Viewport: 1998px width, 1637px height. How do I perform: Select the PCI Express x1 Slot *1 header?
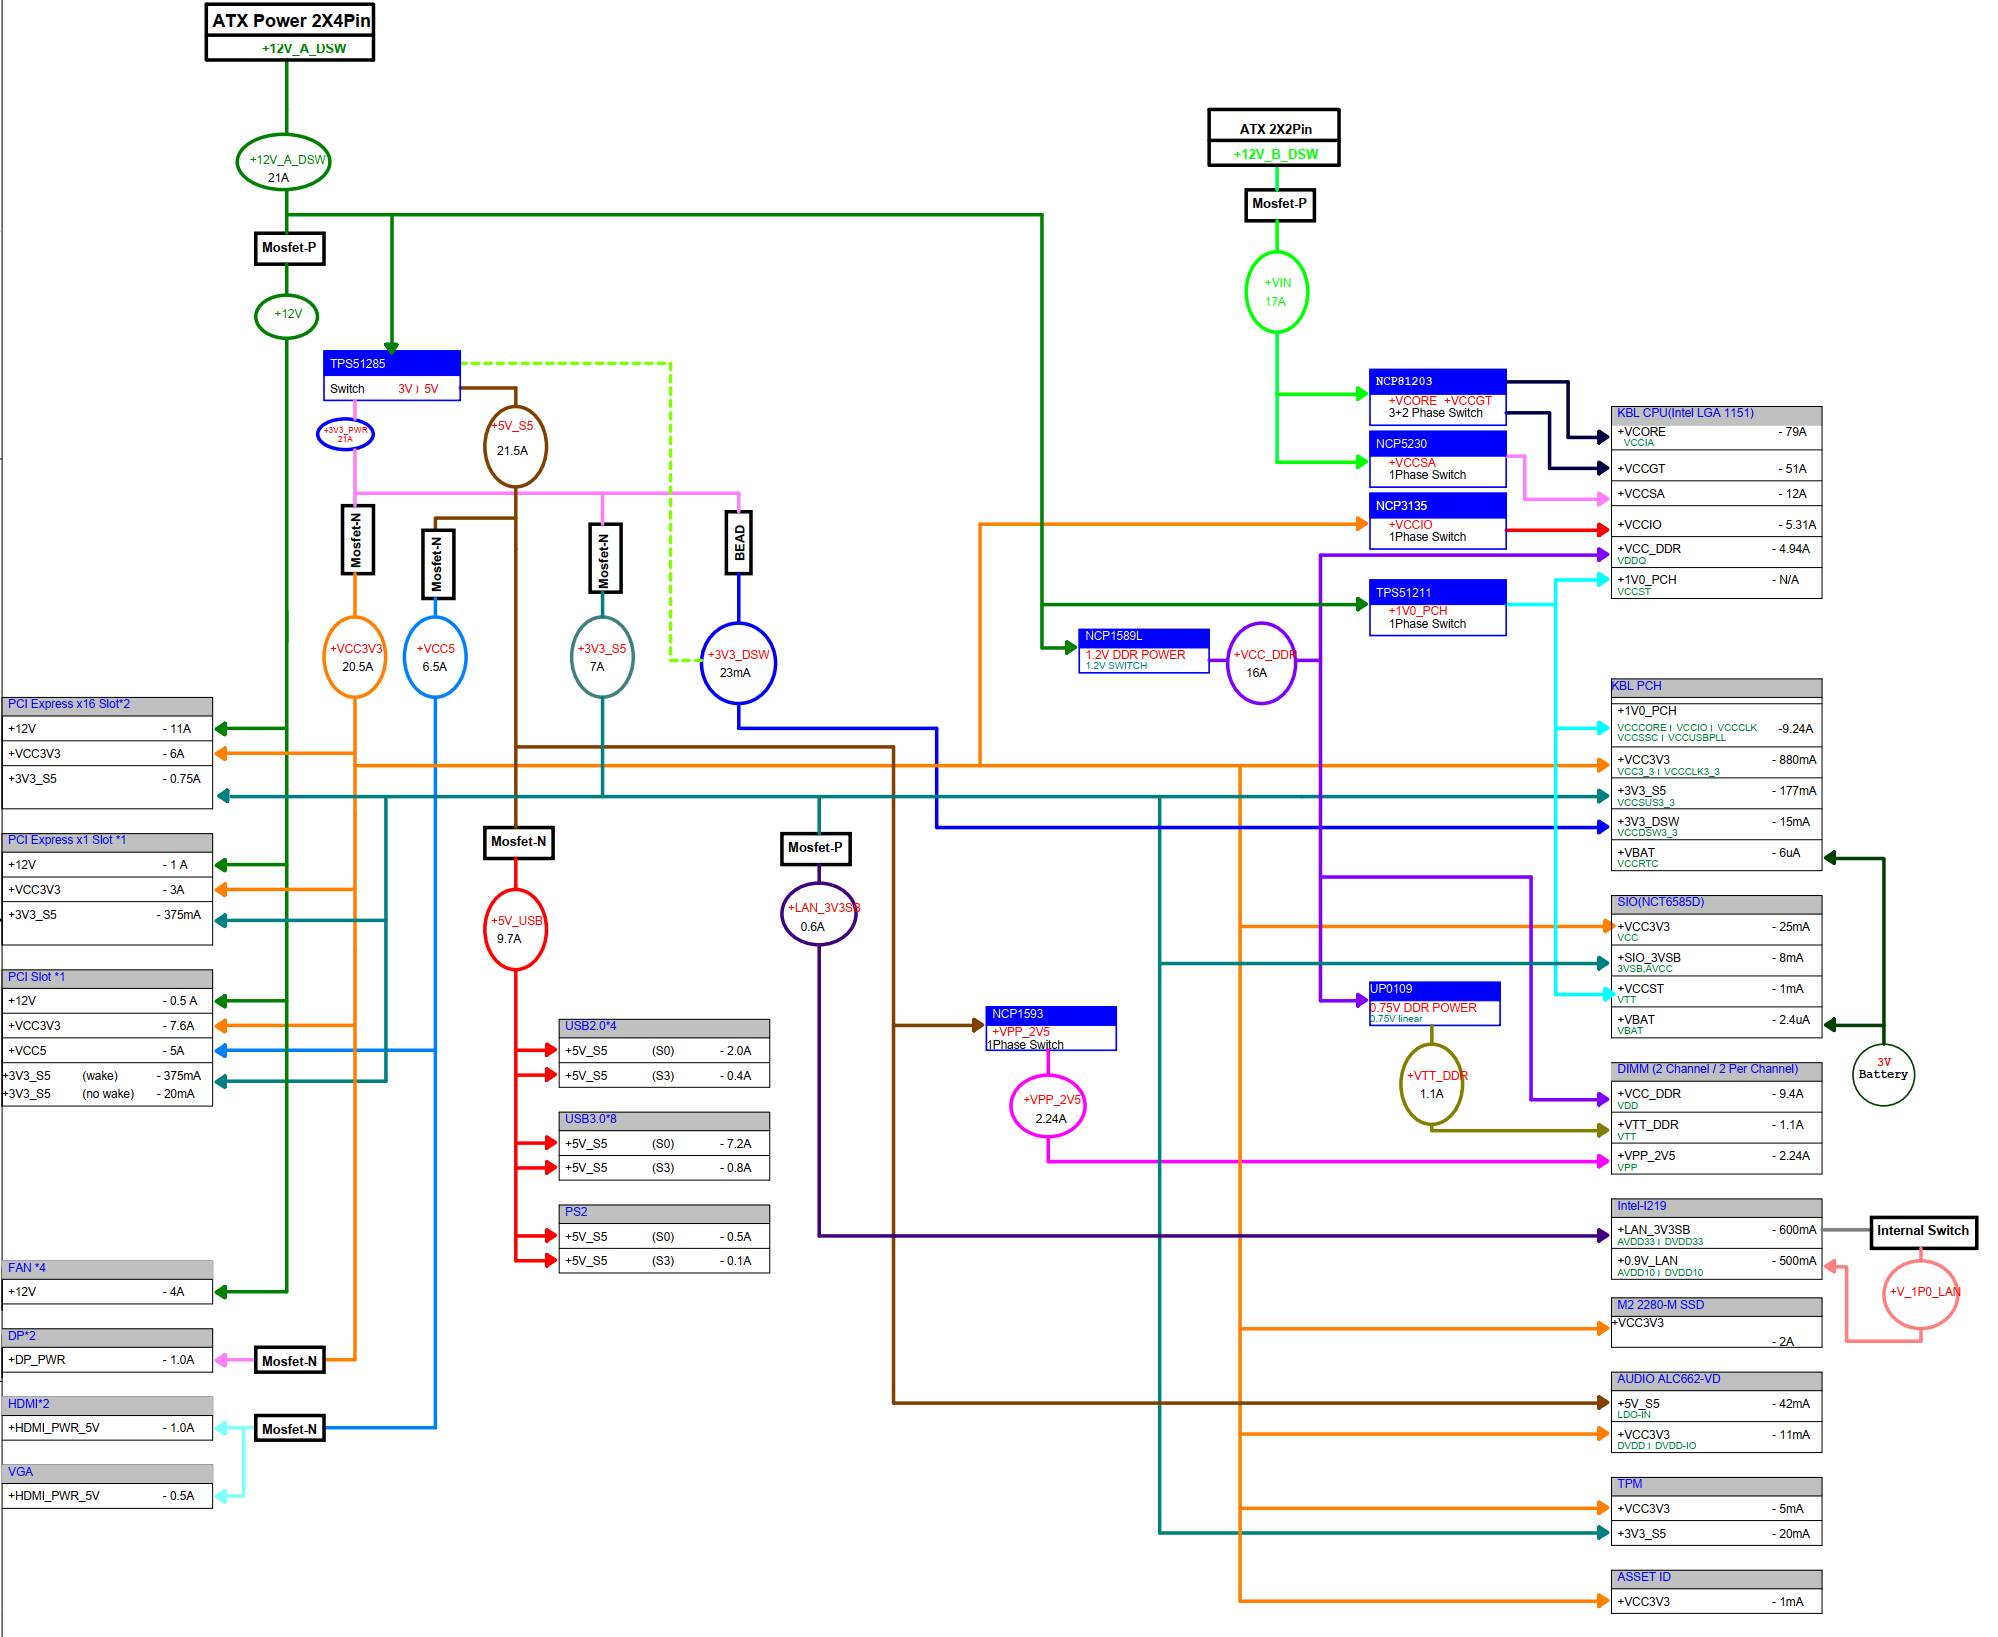click(107, 841)
